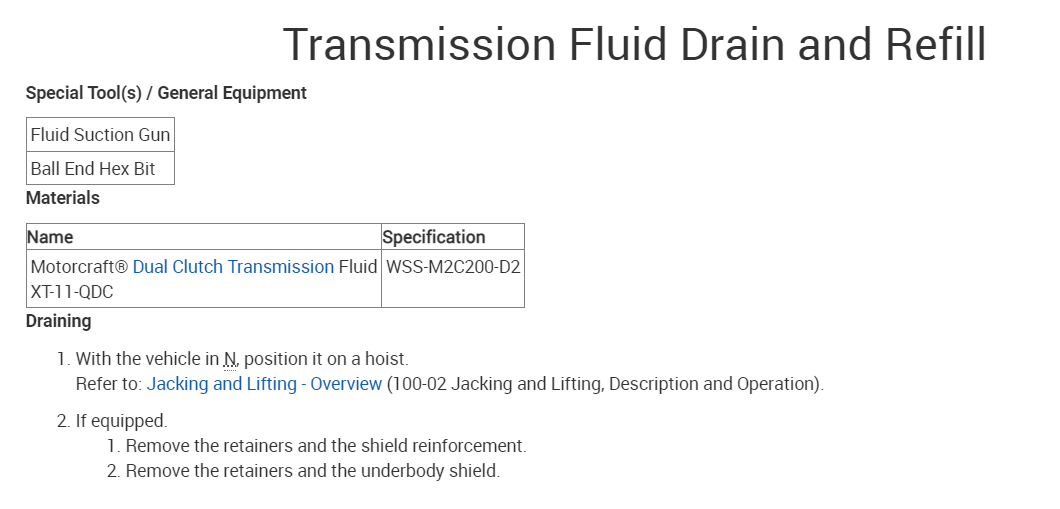This screenshot has width=1060, height=509.
Task: Click the Motorcraft® brand name text
Action: tap(79, 267)
